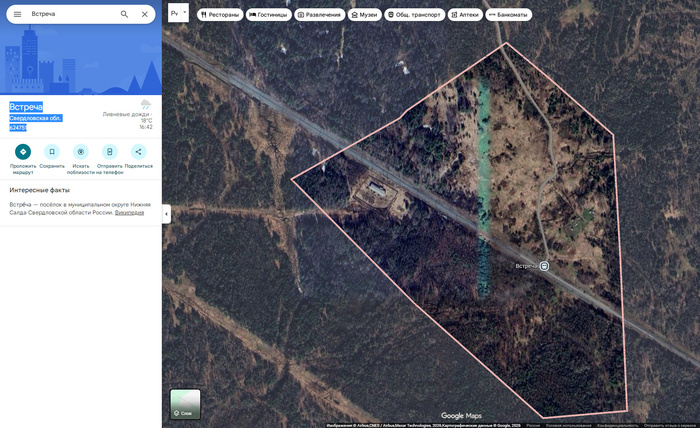
Task: Toggle the Общ. транспорт filter chip
Action: click(x=414, y=15)
